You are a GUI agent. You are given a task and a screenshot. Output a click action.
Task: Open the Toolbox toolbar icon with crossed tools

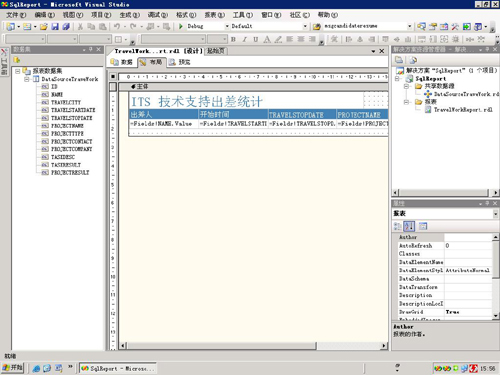pos(455,26)
